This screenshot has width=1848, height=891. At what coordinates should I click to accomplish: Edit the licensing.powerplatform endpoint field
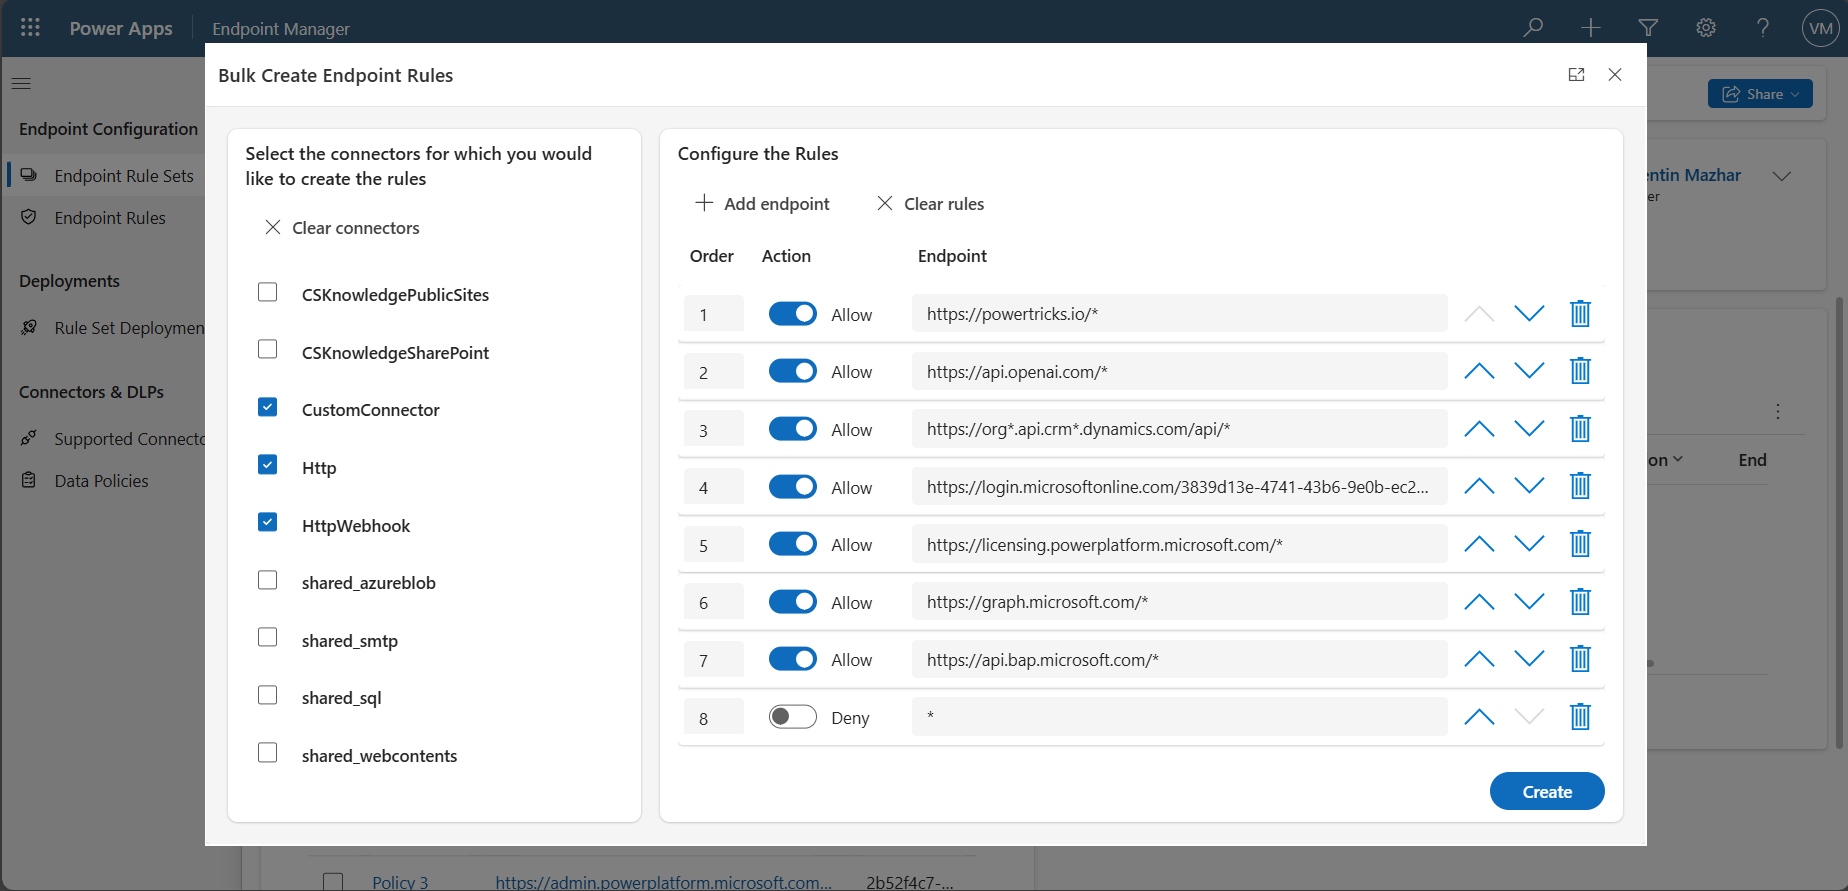pyautogui.click(x=1179, y=545)
